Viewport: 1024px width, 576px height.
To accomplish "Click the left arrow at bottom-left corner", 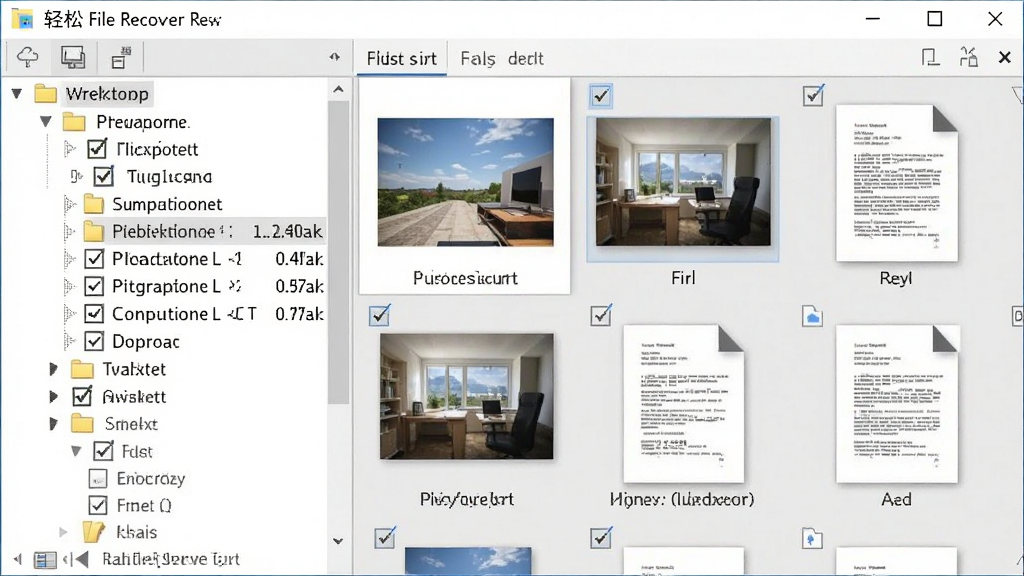I will [18, 559].
